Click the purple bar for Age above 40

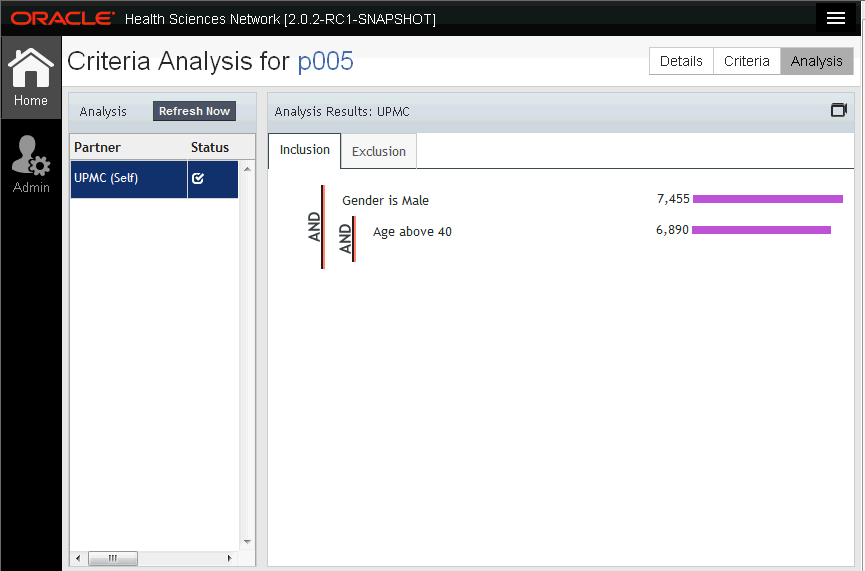click(761, 230)
